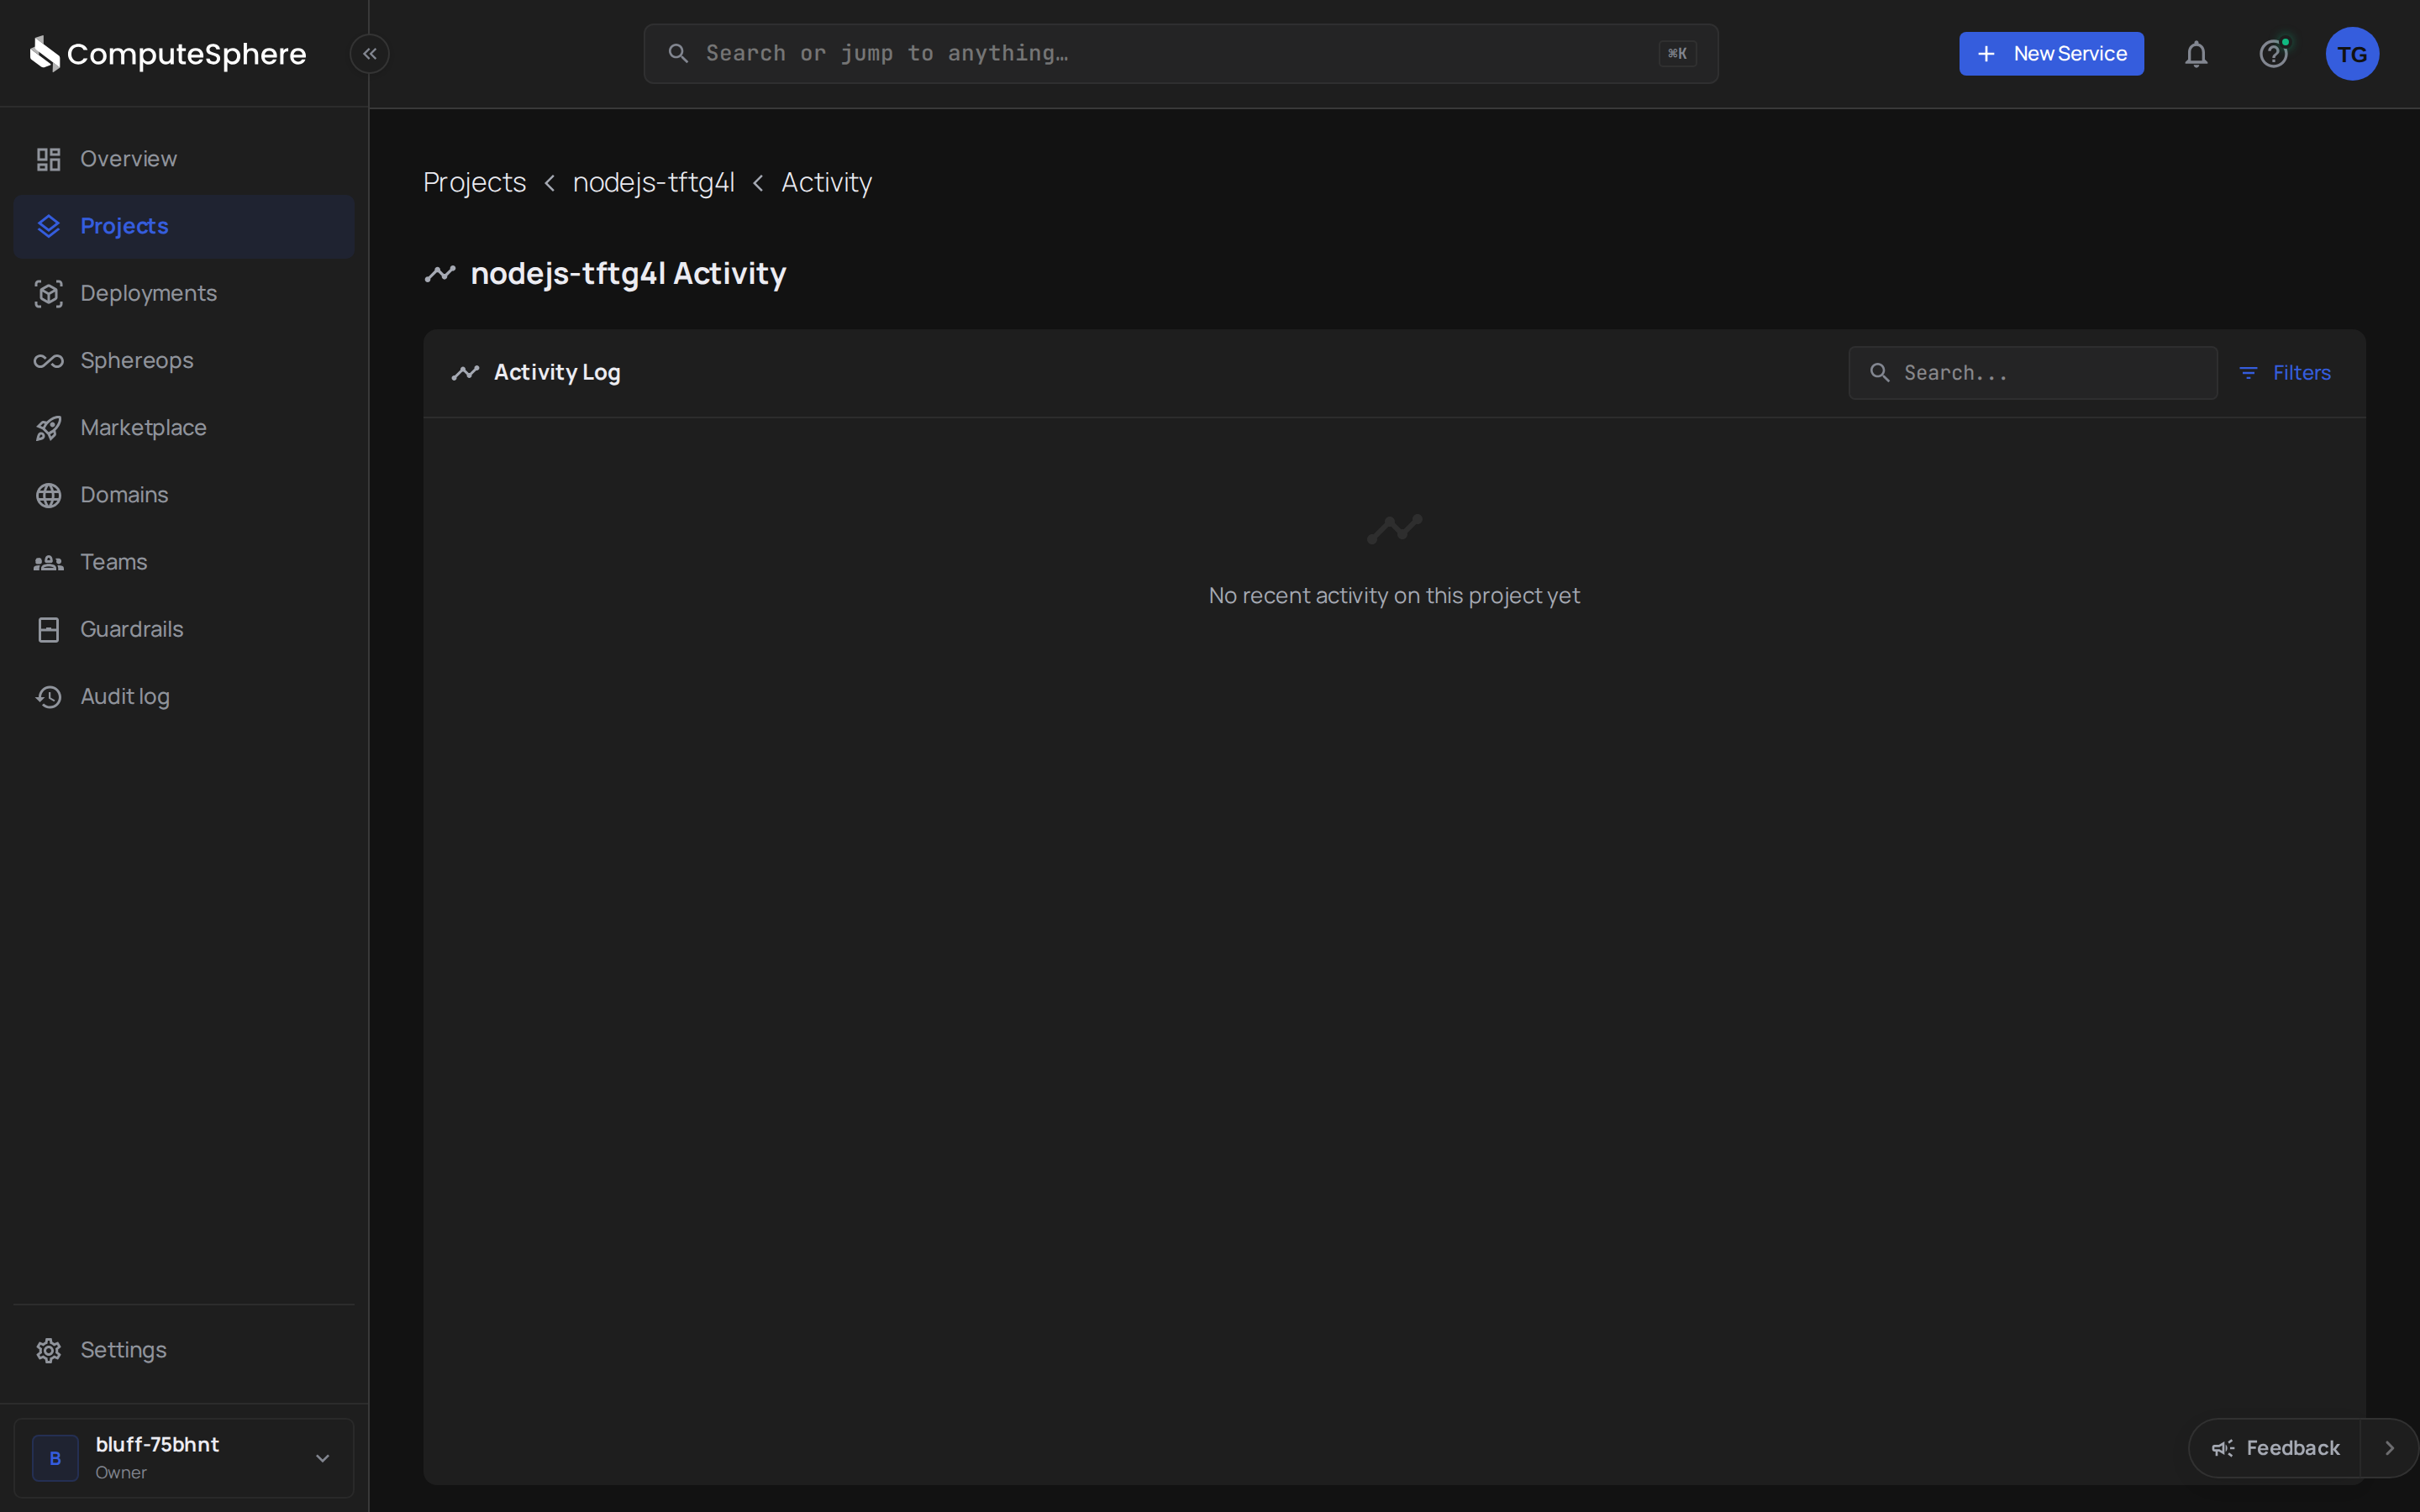Open Domains page
This screenshot has width=2420, height=1512.
tap(184, 495)
